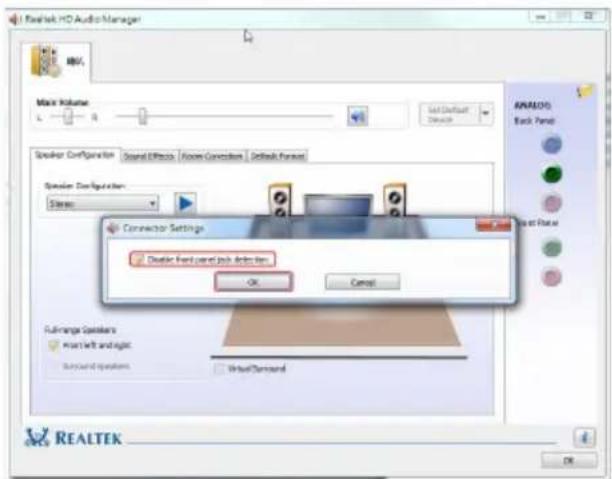Click the green Front Panel jack

(552, 248)
